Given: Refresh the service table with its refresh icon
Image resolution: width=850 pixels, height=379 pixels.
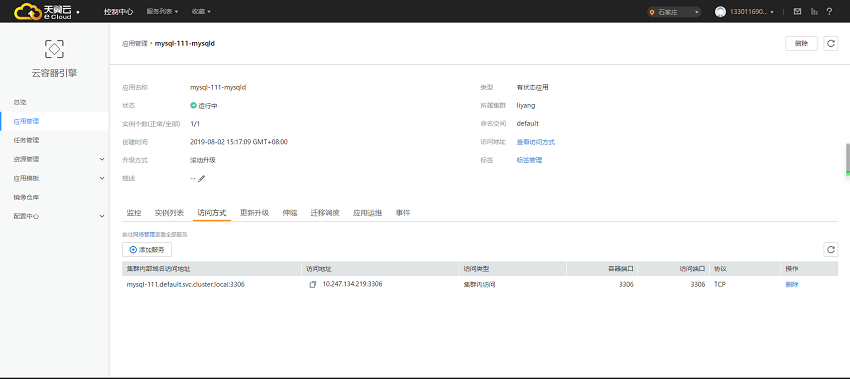Looking at the screenshot, I should tap(830, 249).
